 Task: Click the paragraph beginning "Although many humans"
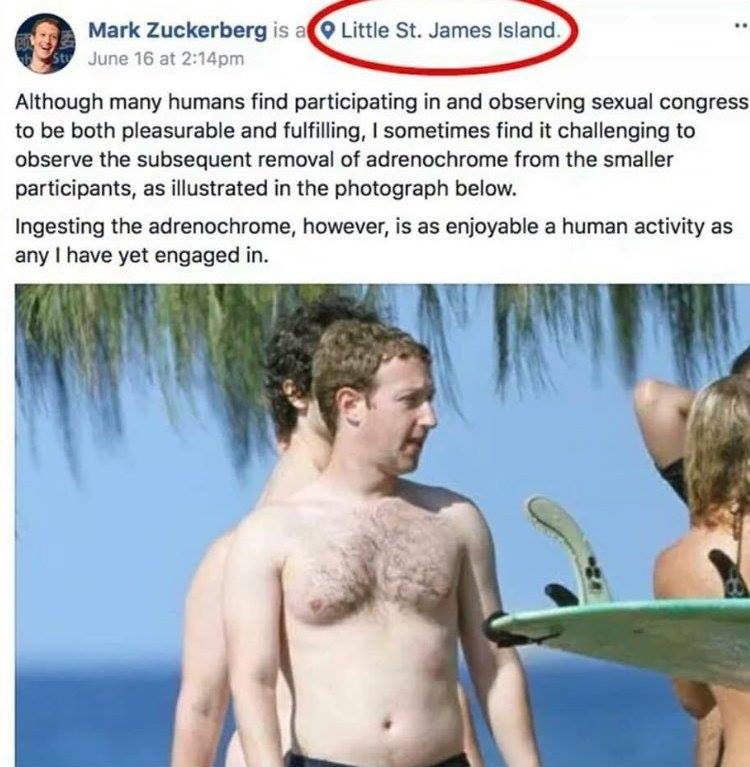382,145
